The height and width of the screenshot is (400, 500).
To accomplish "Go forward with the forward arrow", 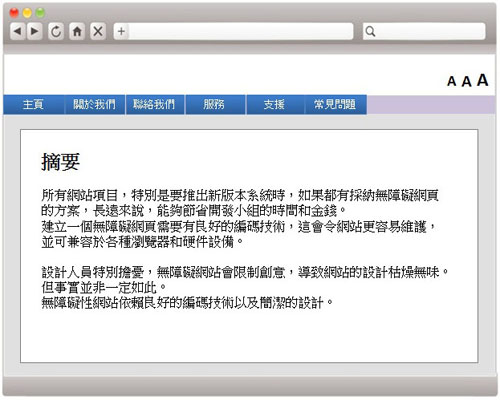I will coord(35,31).
